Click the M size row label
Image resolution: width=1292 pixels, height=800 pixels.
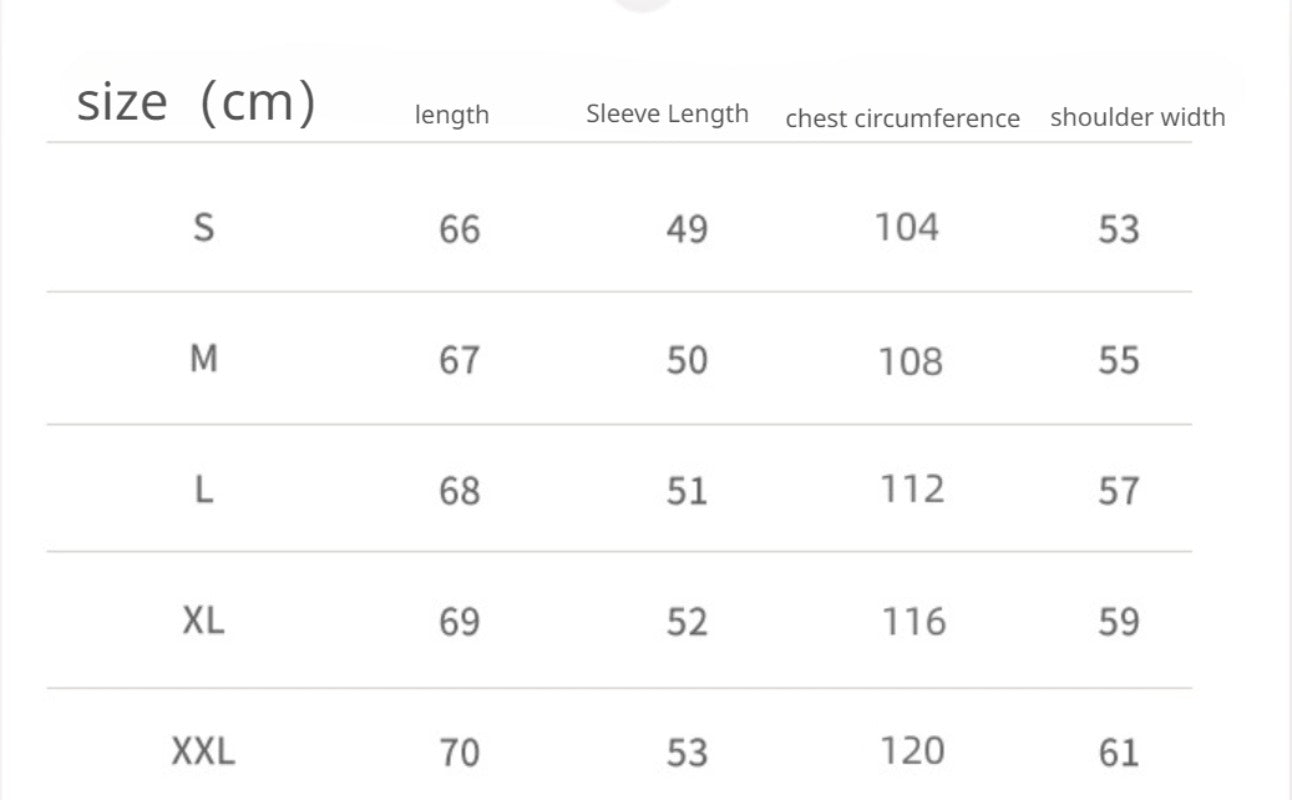tap(203, 358)
